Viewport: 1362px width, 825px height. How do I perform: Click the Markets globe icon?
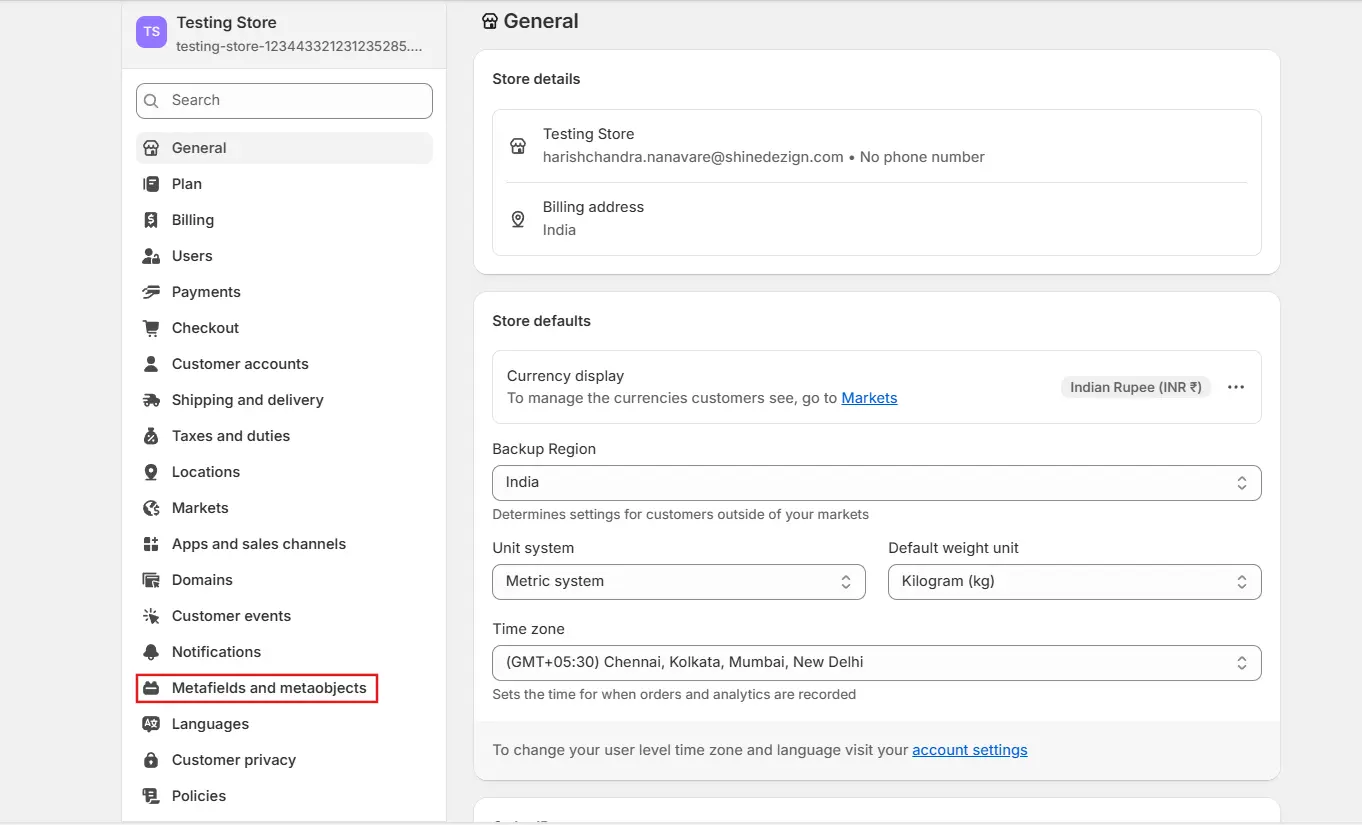tap(152, 507)
